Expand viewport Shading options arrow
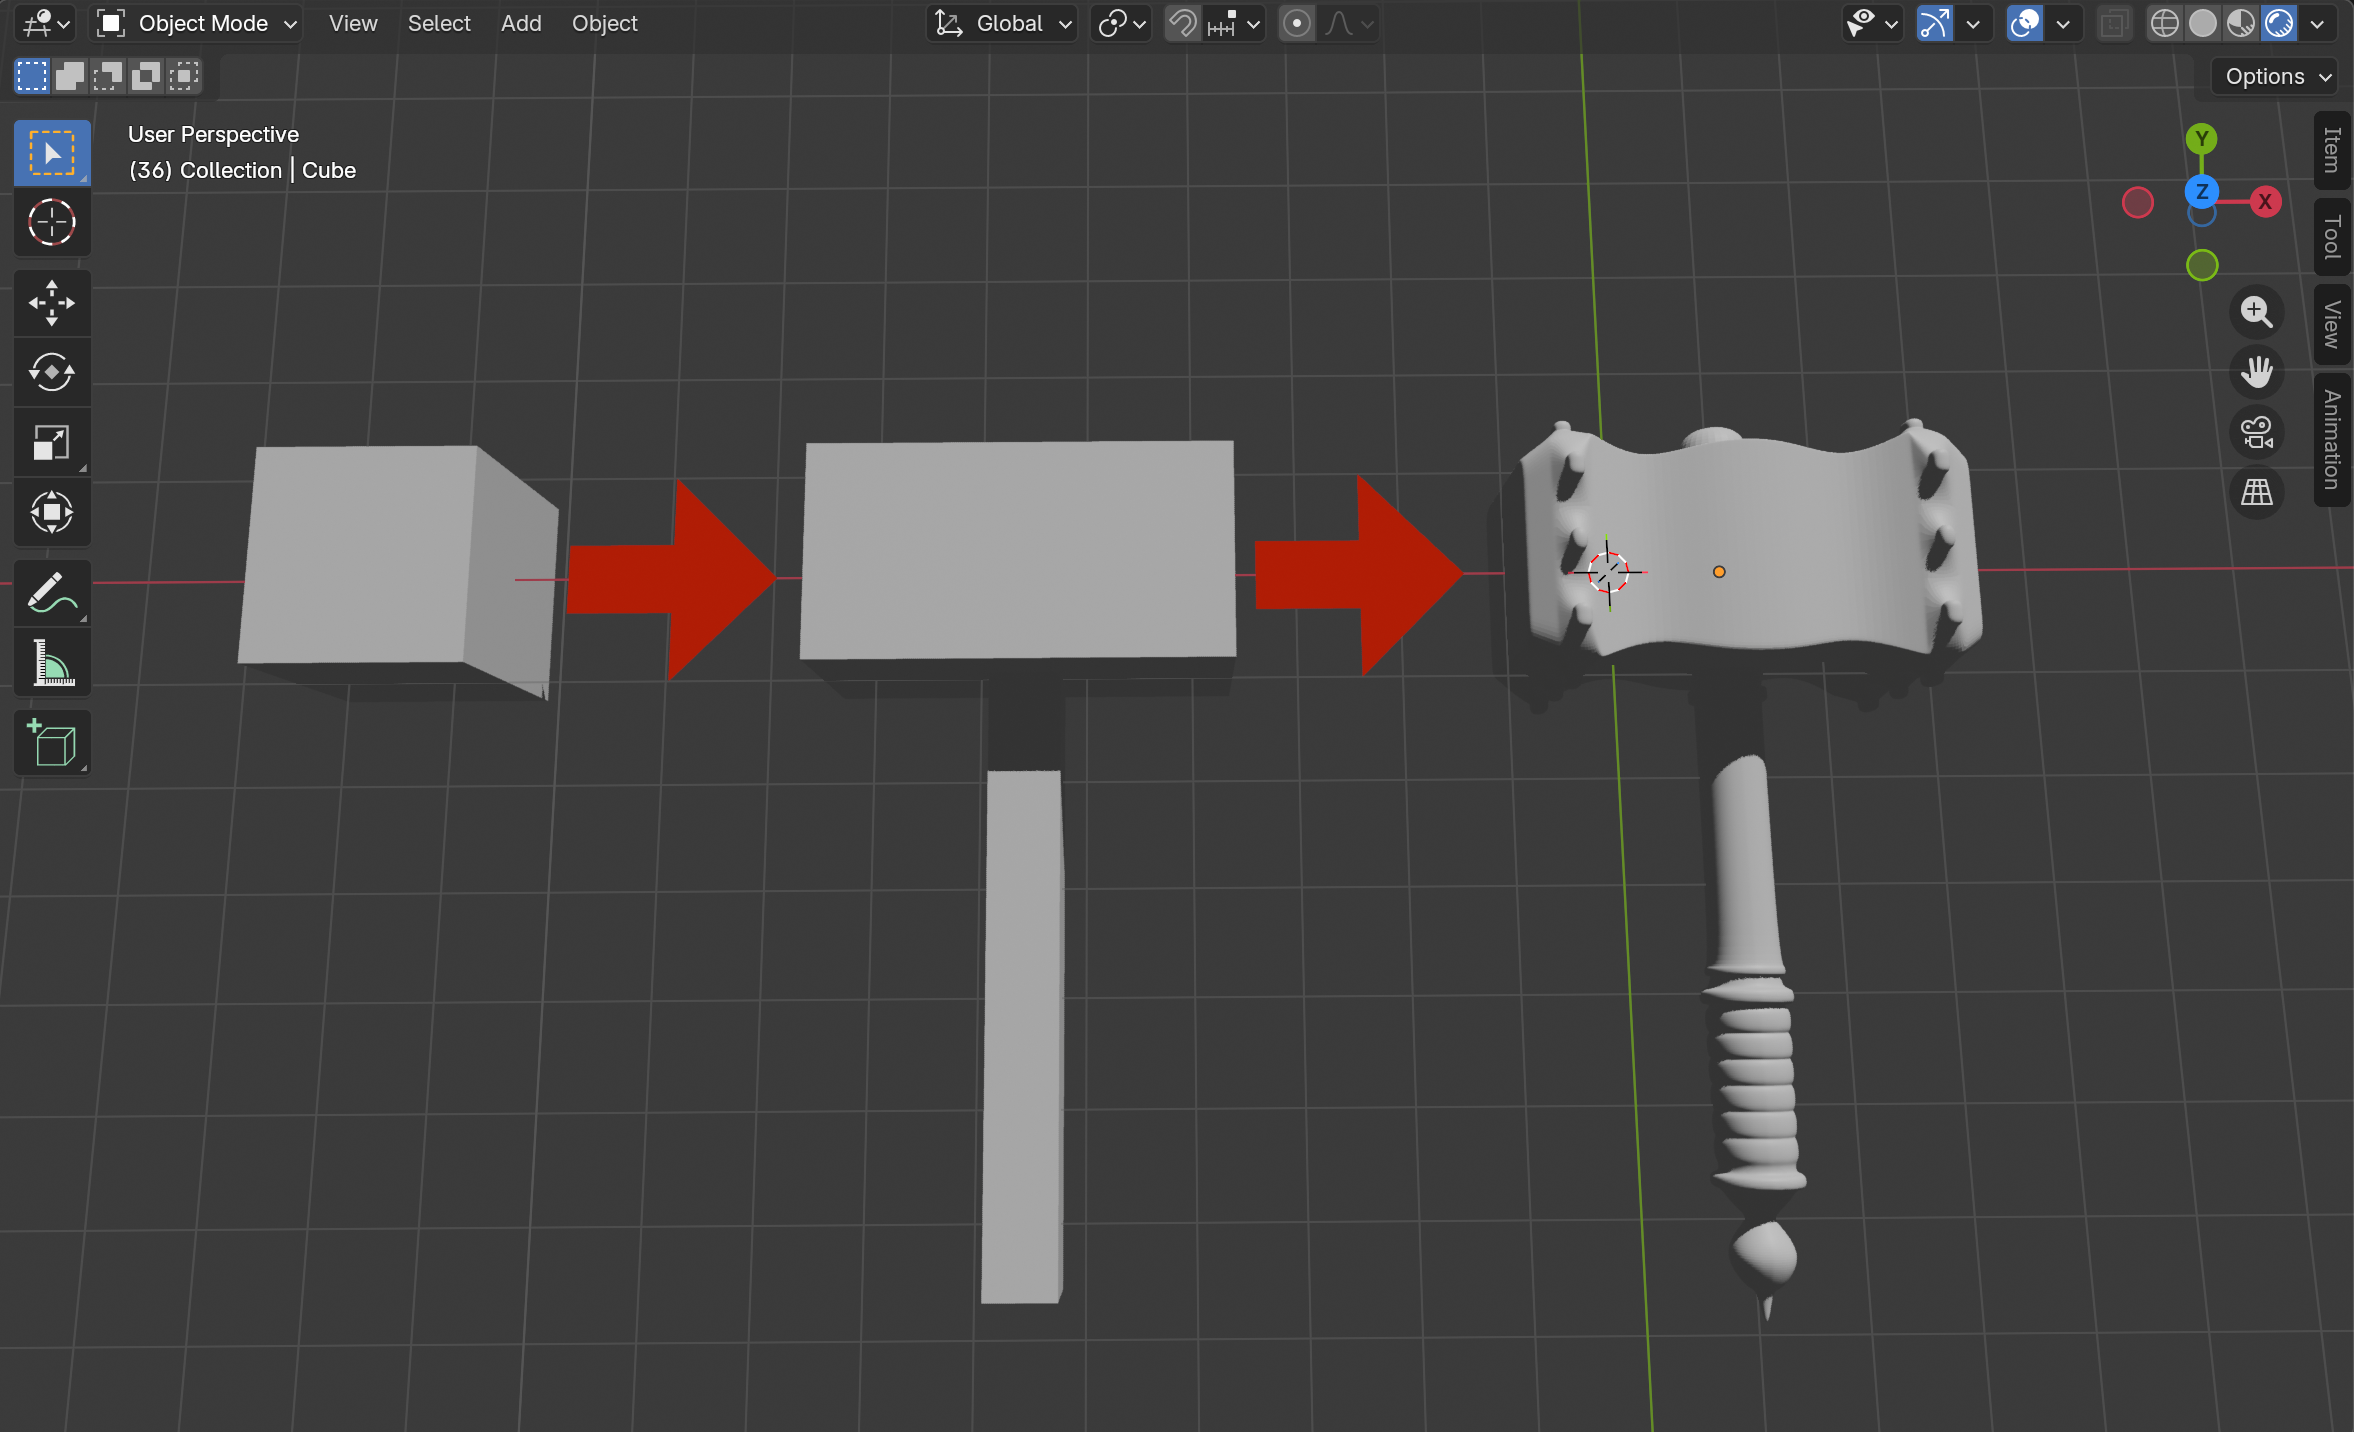The width and height of the screenshot is (2354, 1432). [2317, 23]
